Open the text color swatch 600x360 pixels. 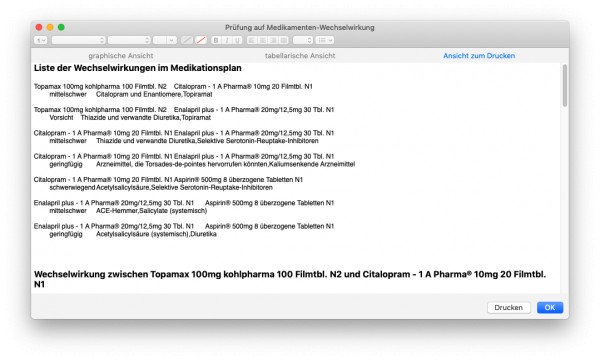(x=187, y=40)
